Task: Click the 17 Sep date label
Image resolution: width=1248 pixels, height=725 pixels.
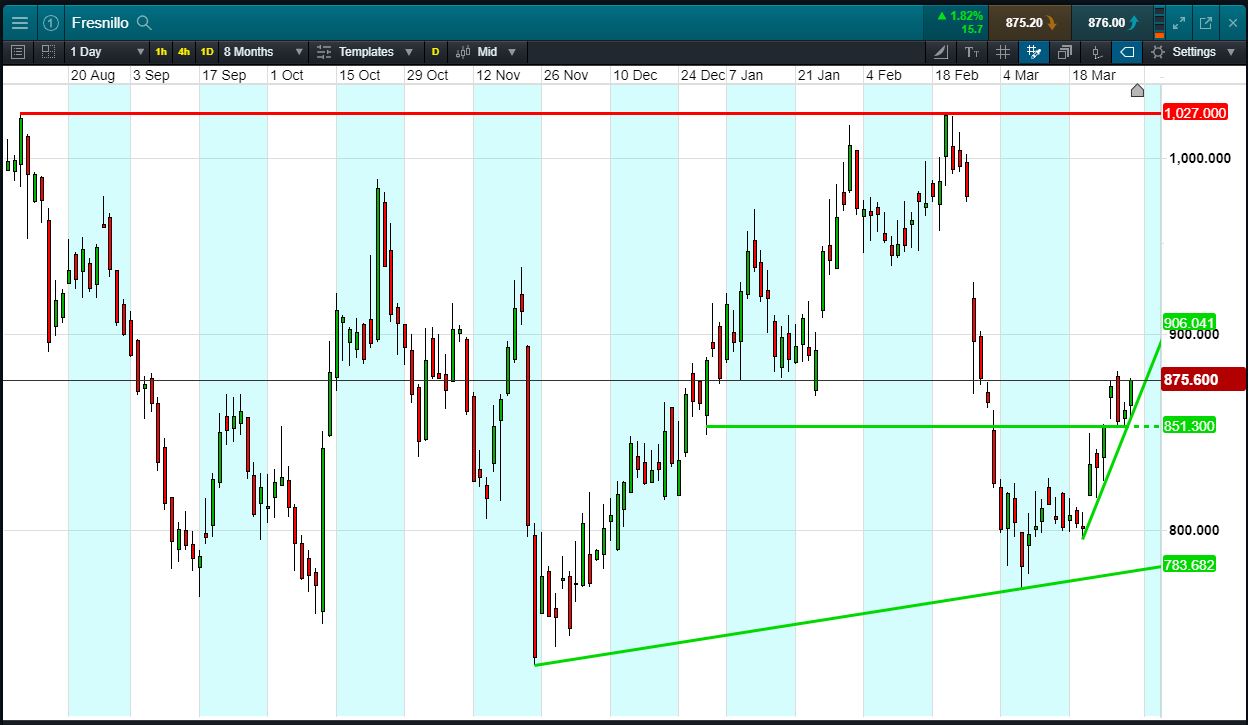Action: pos(224,75)
